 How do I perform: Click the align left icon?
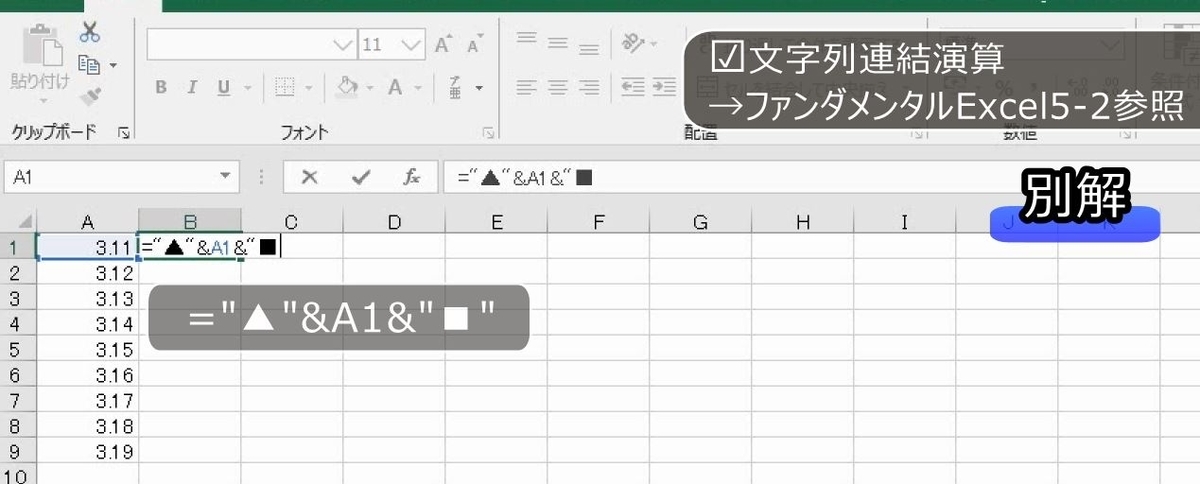[526, 88]
